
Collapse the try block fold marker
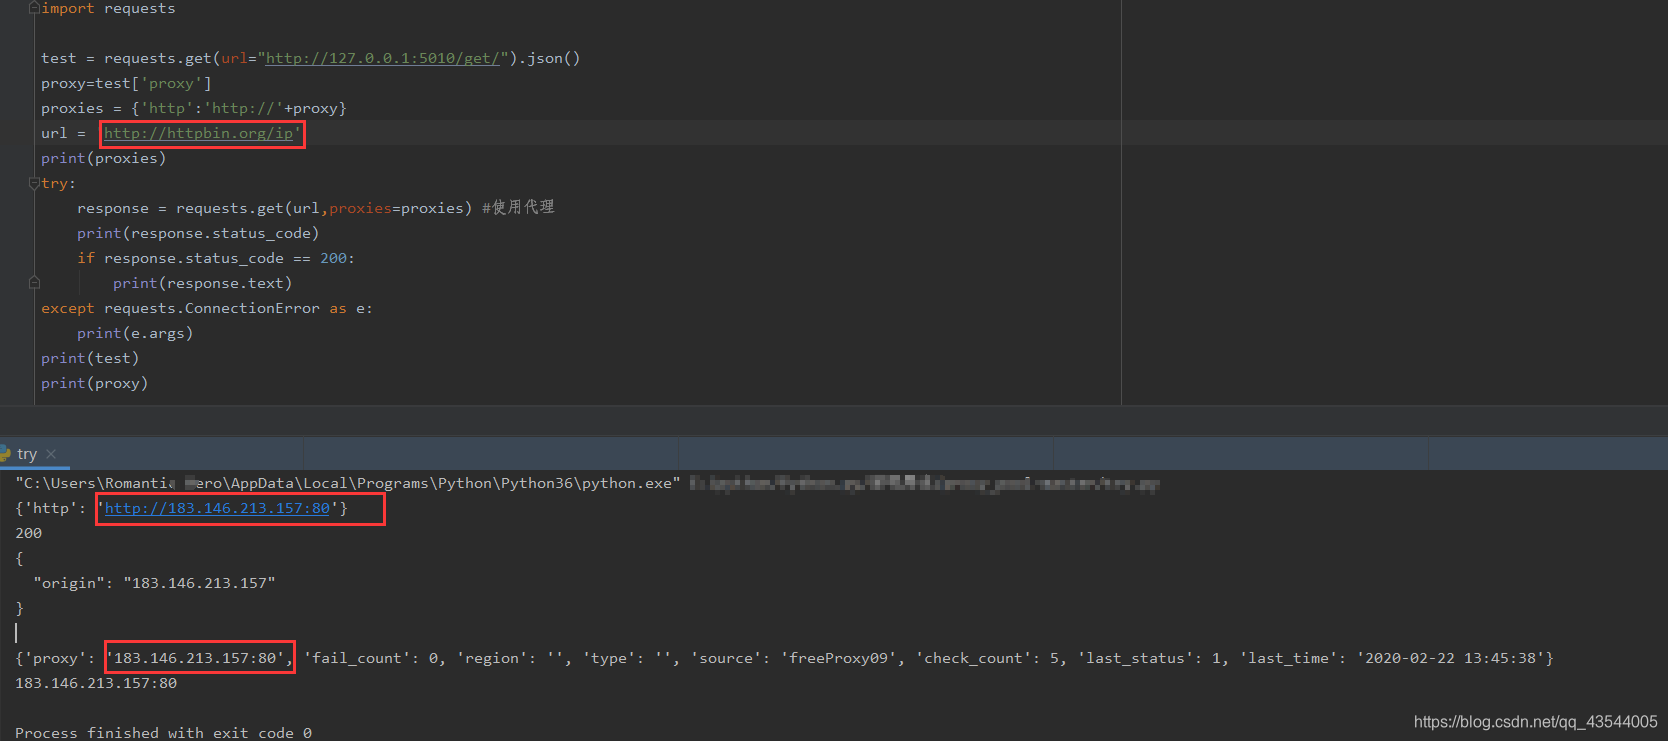coord(34,183)
